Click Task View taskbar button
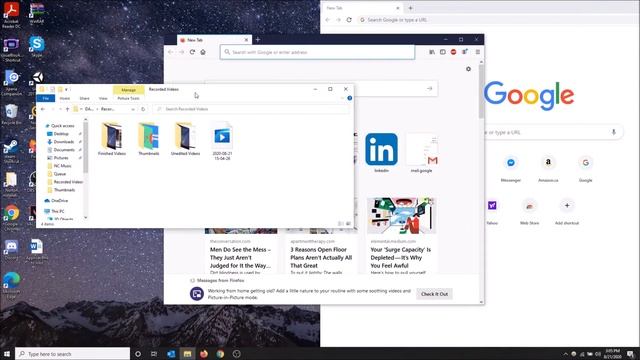The image size is (640, 360). tap(154, 354)
